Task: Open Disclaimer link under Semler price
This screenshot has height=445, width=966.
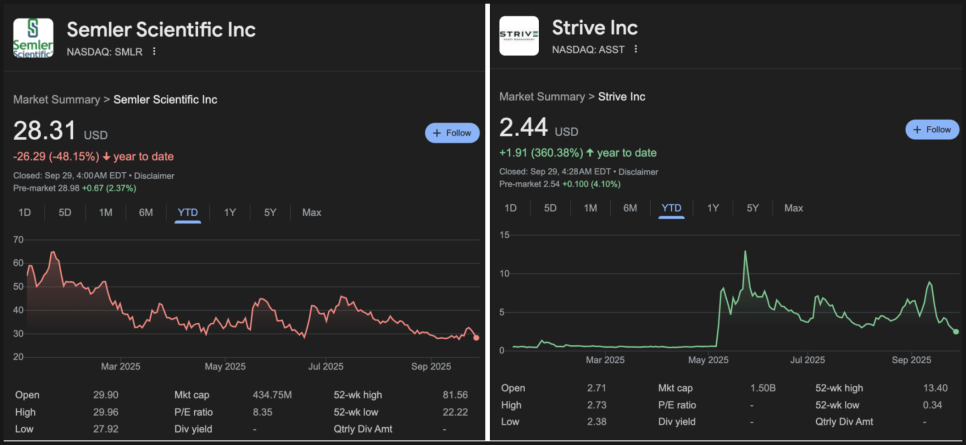Action: pos(156,176)
